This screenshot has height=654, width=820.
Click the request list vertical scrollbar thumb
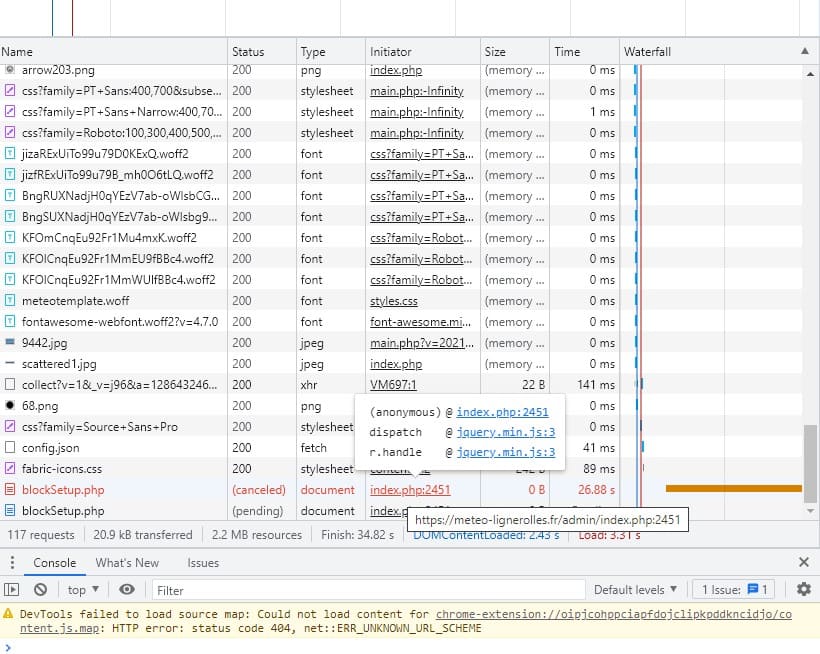pos(810,463)
